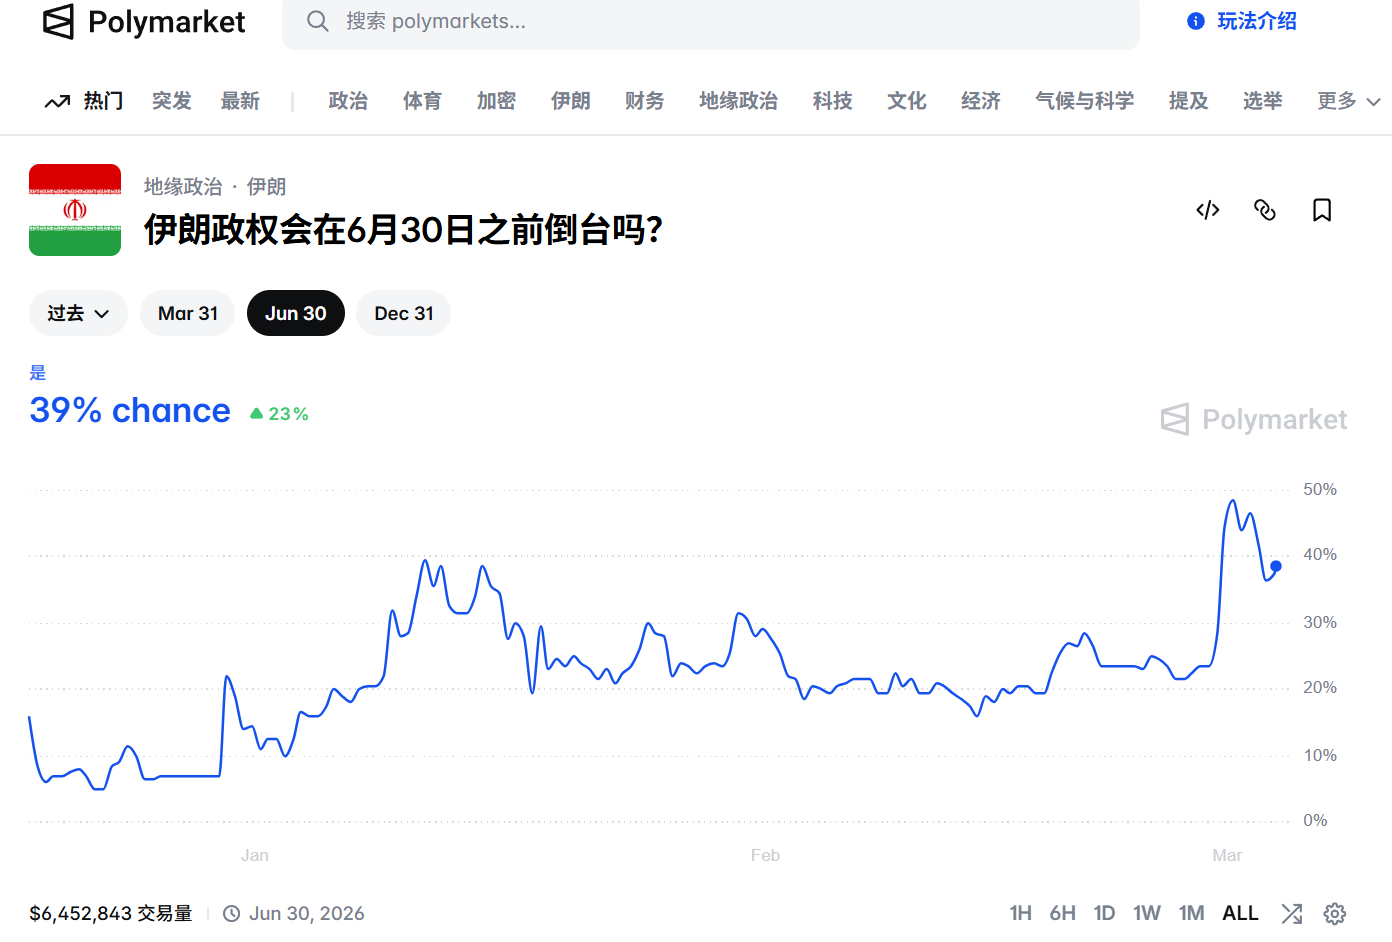Click the Polymarket logo icon
This screenshot has width=1392, height=942.
coord(58,21)
